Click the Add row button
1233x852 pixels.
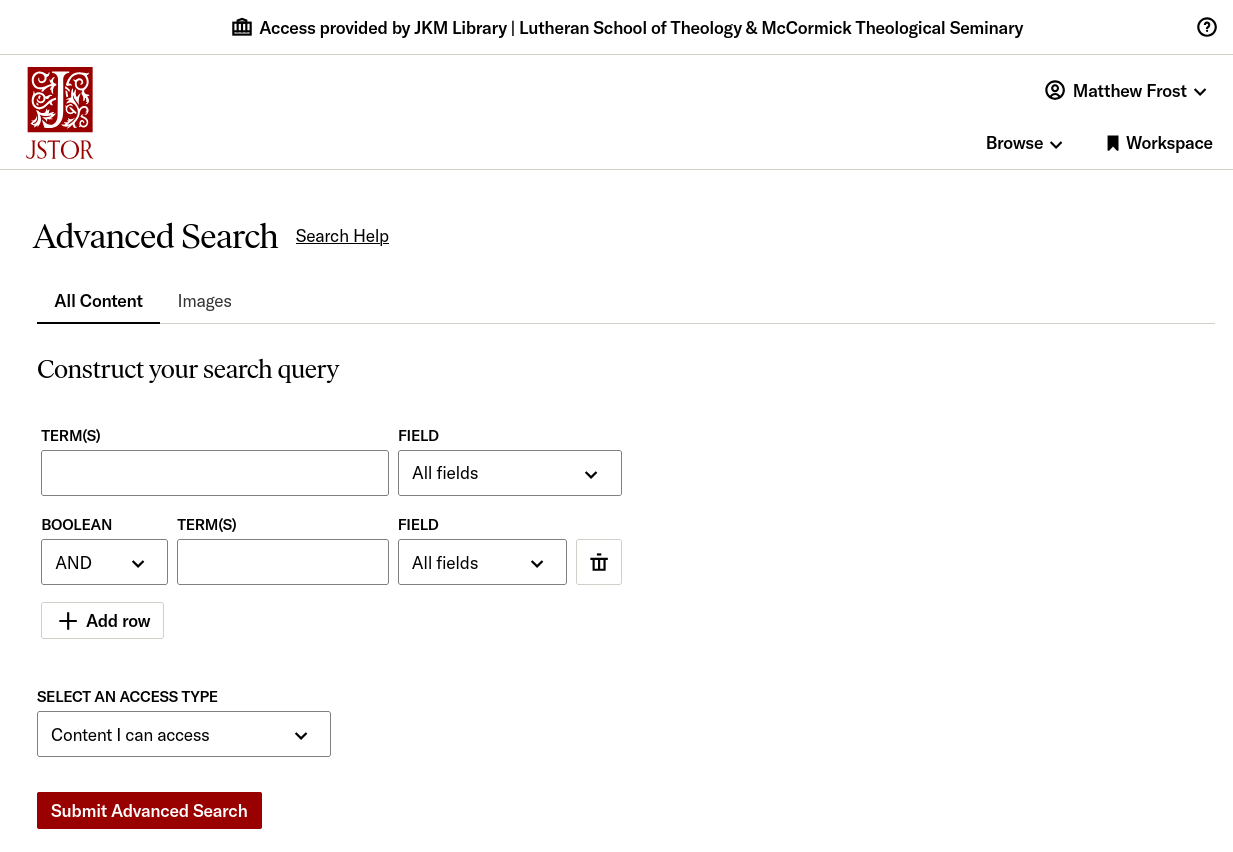click(x=102, y=620)
